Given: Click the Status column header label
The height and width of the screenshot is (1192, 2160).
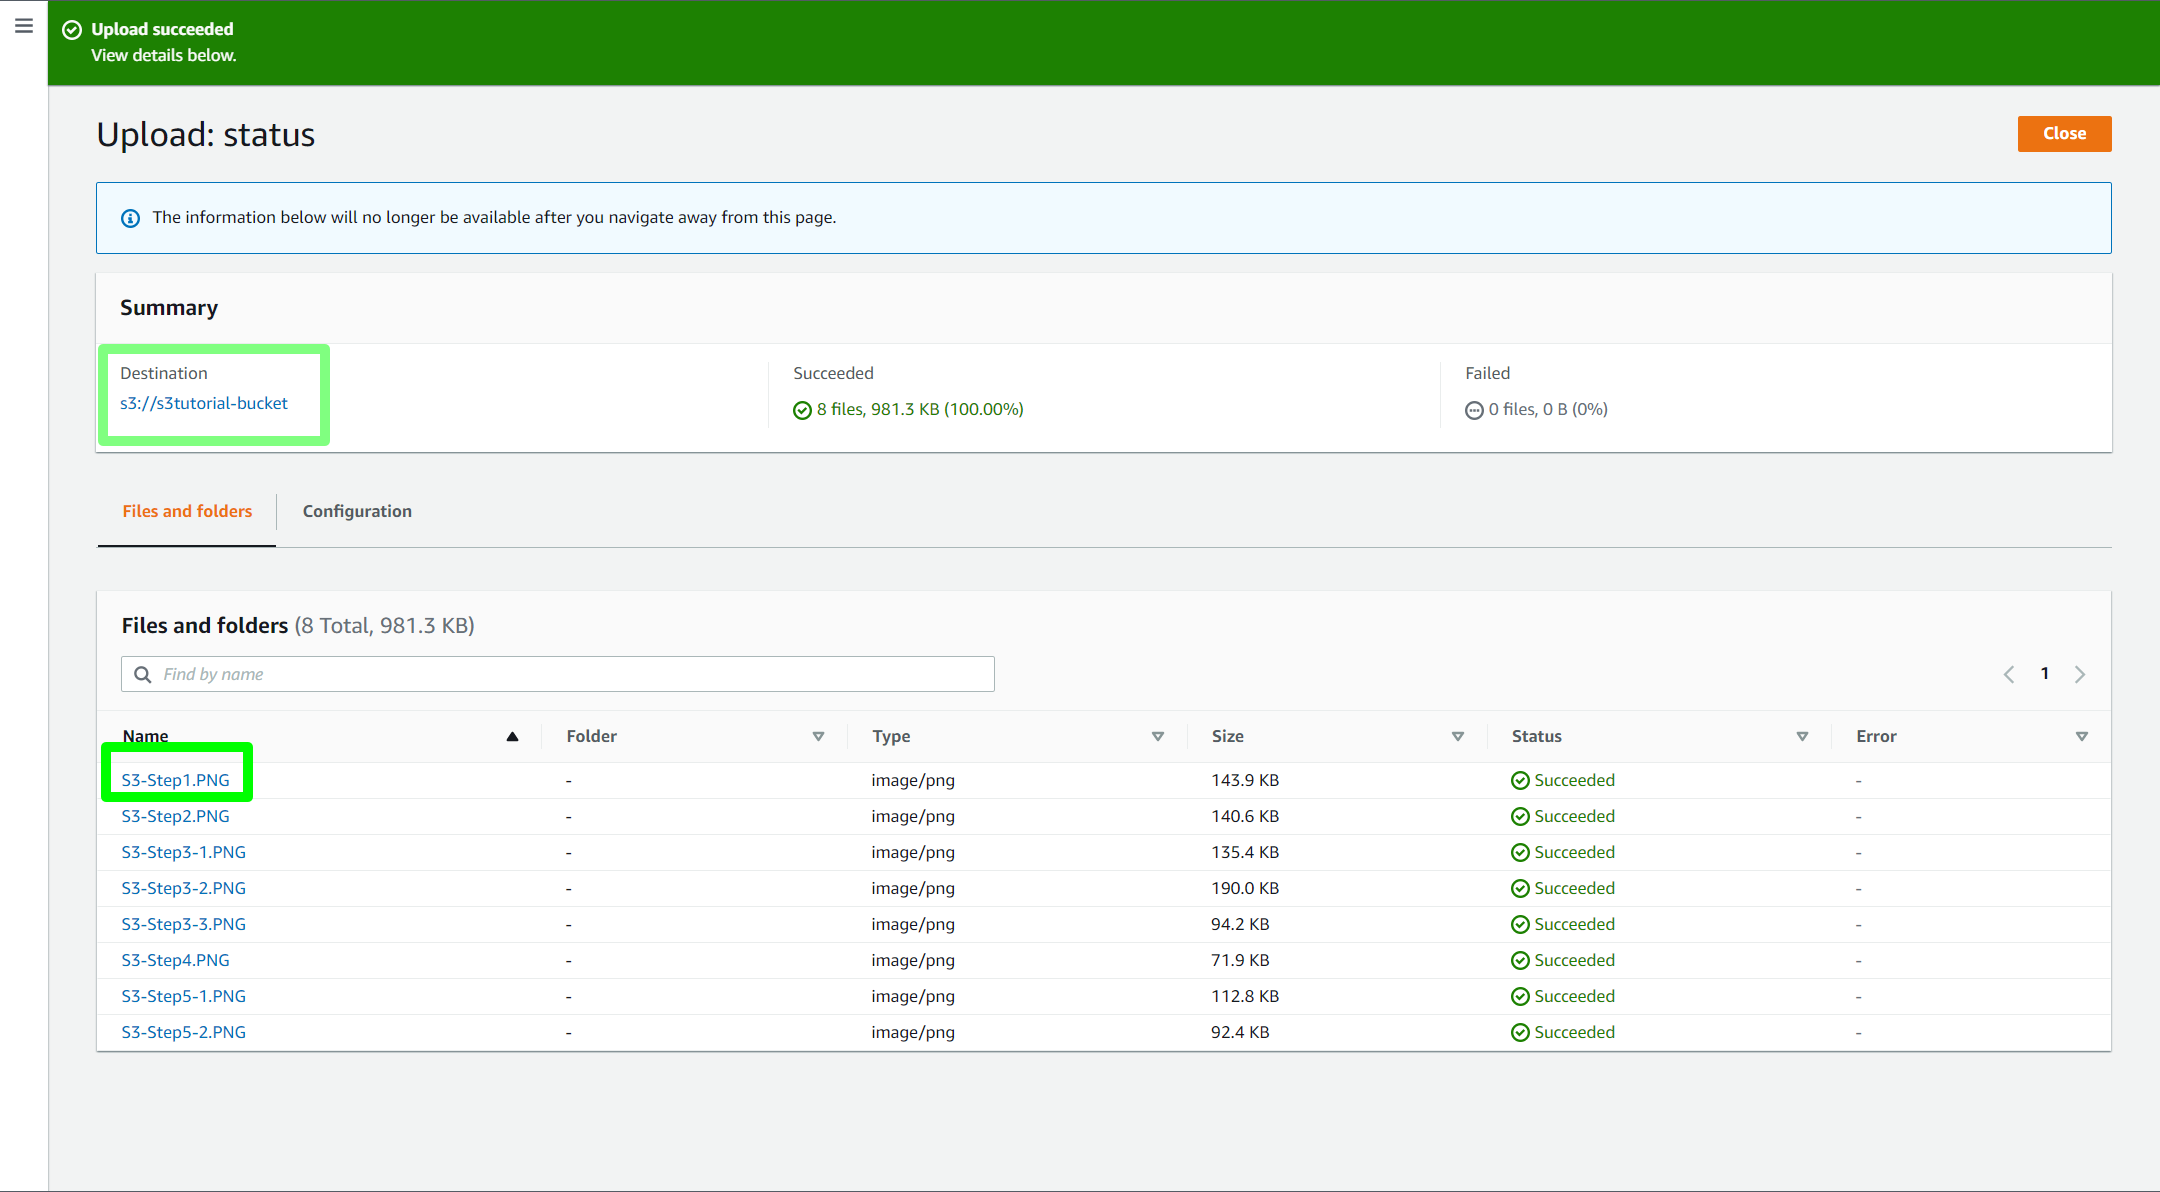Looking at the screenshot, I should (1536, 736).
